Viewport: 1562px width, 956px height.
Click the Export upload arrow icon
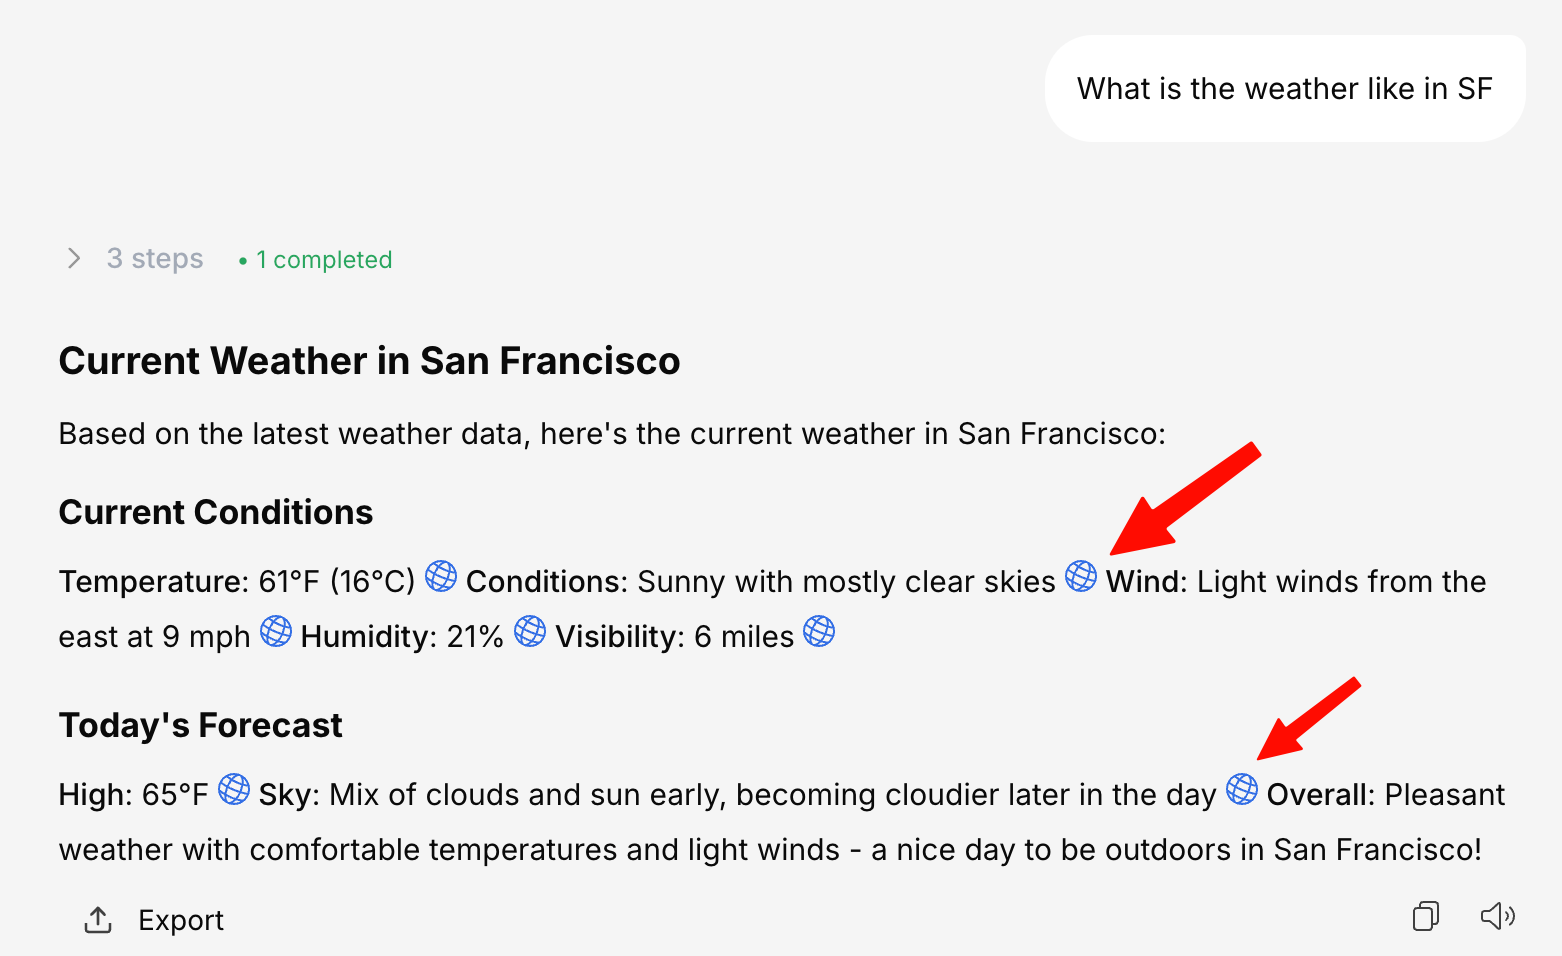98,920
